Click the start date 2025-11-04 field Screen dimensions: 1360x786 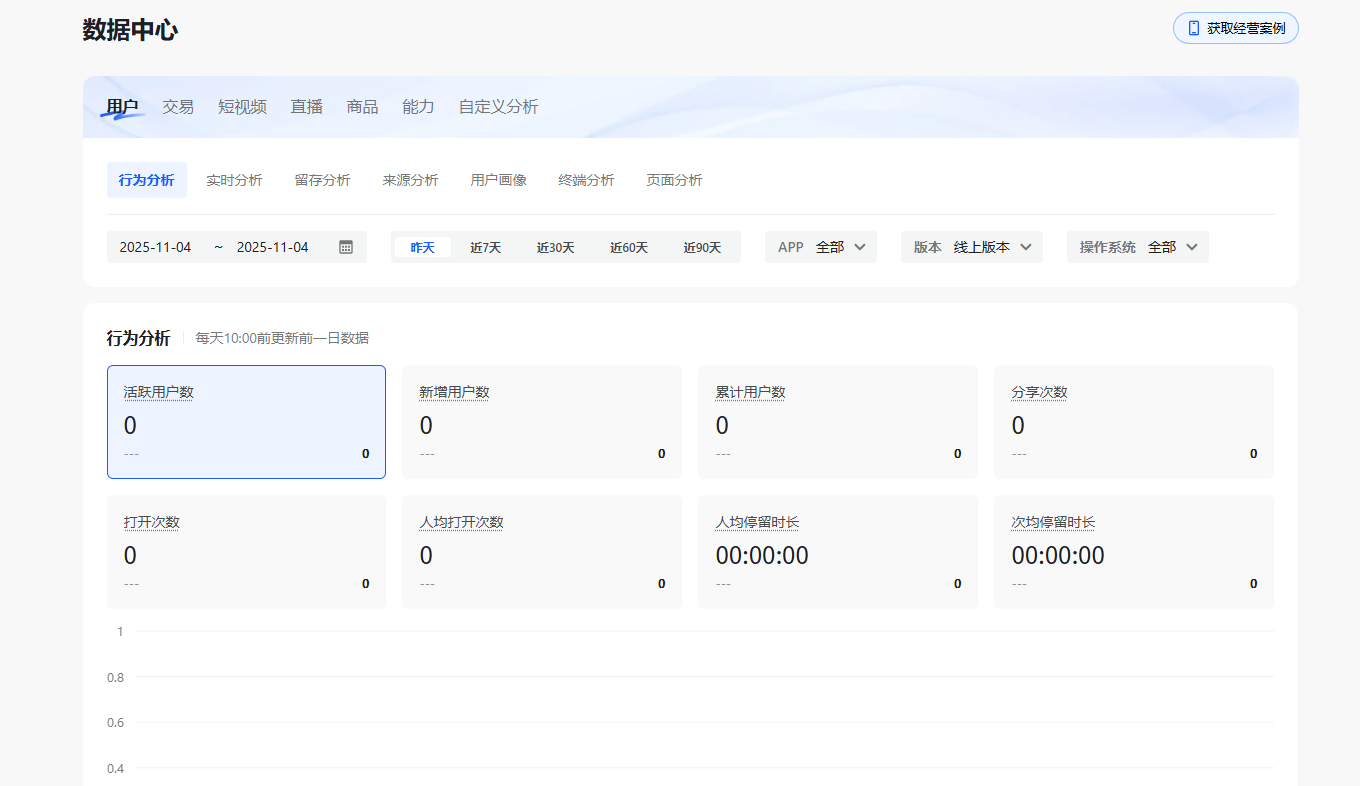pyautogui.click(x=155, y=247)
